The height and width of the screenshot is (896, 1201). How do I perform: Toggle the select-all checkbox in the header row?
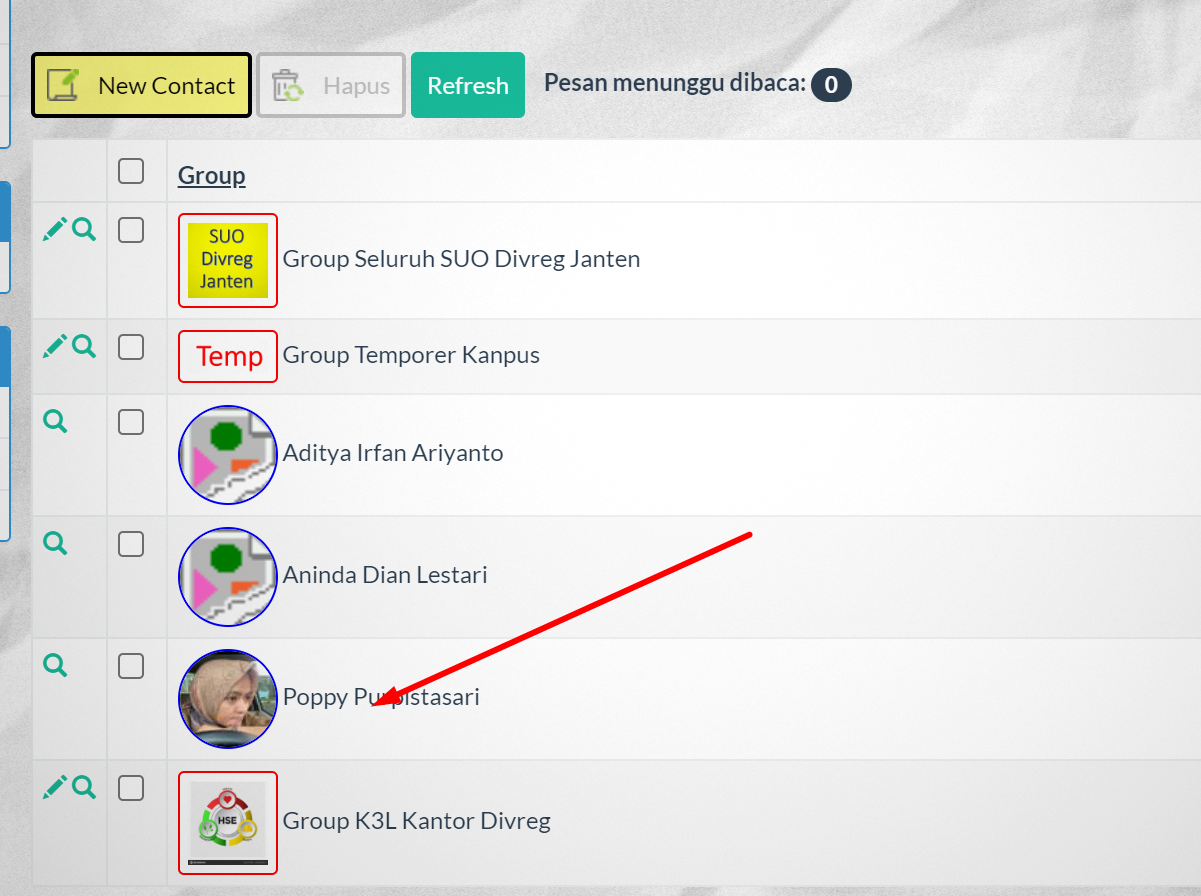[x=131, y=171]
